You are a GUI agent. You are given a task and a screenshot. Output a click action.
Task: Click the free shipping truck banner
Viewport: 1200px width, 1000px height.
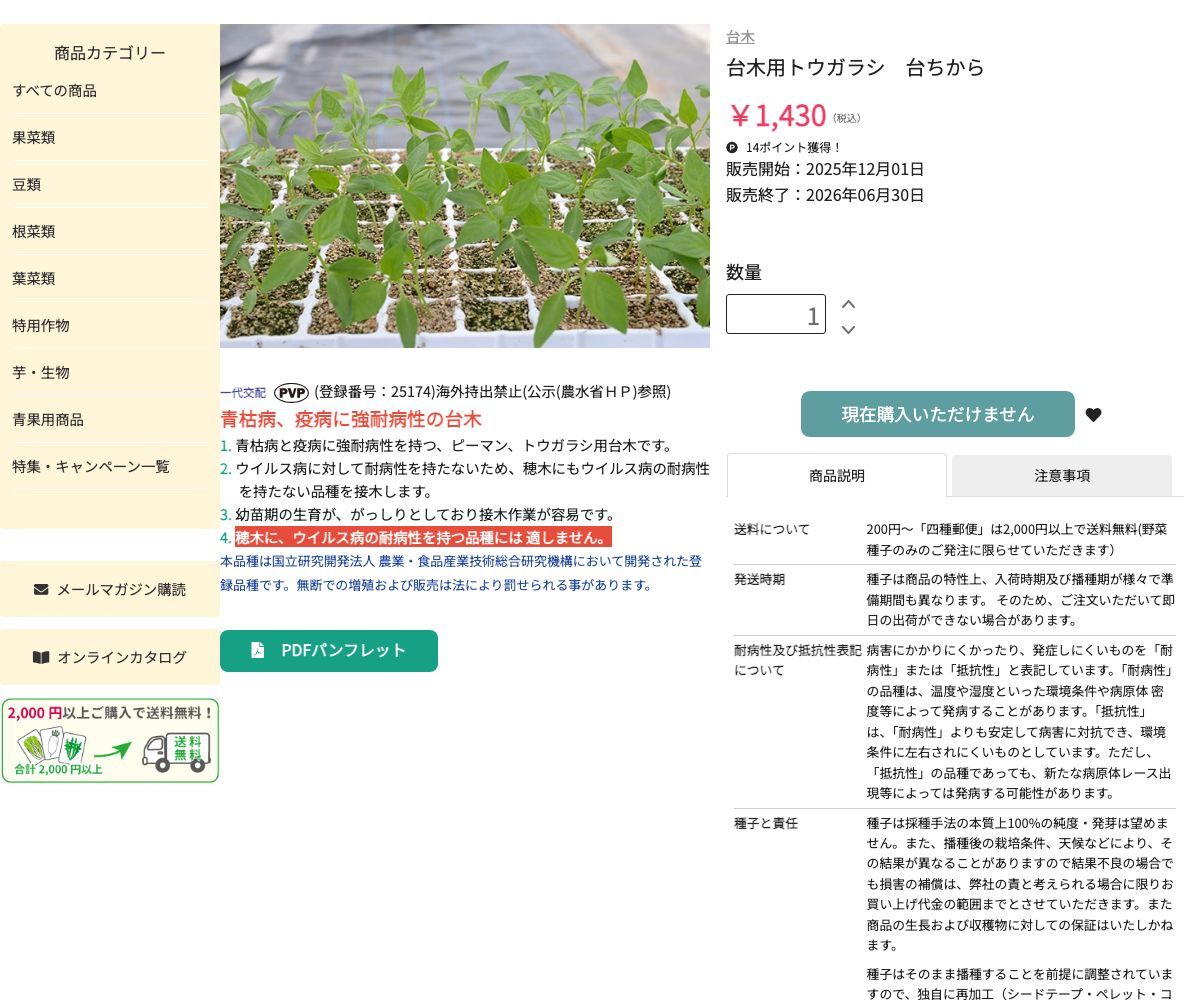[110, 739]
